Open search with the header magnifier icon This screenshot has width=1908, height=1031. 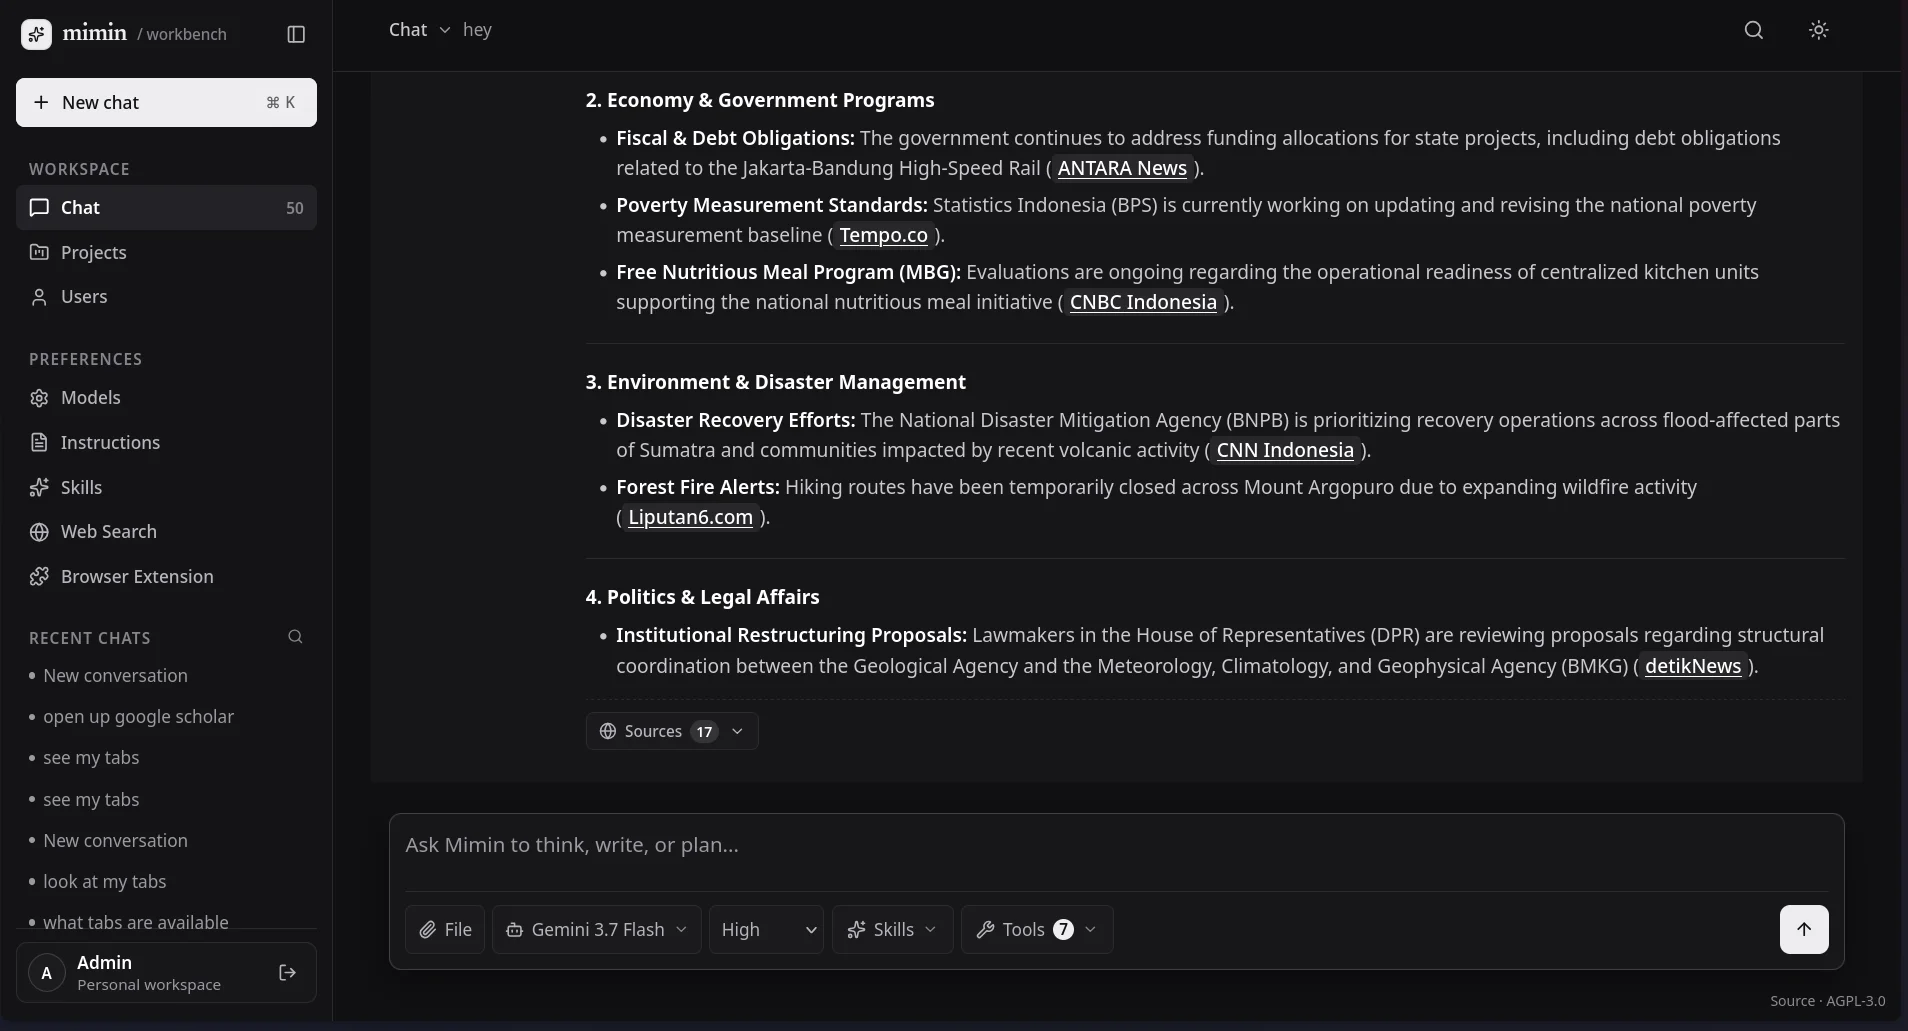tap(1754, 30)
